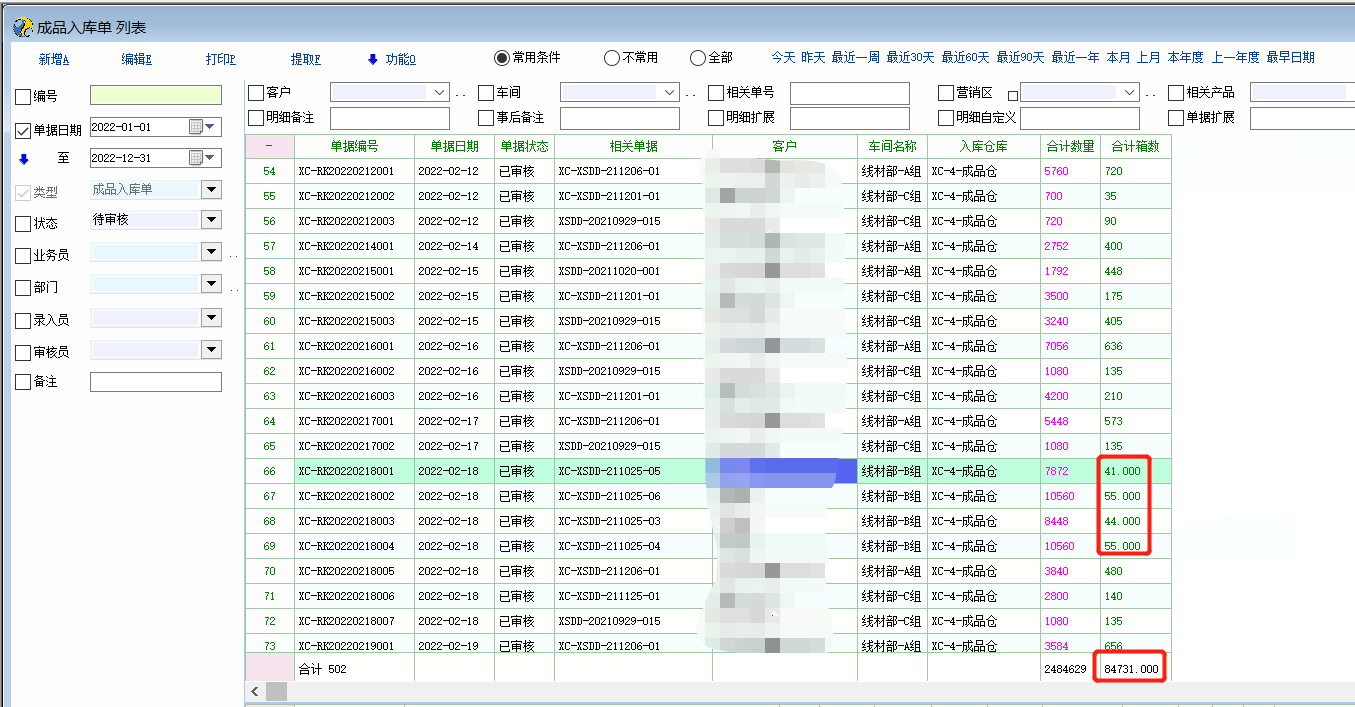Click the blue down-arrow 功能 icon
This screenshot has height=707, width=1355.
point(373,59)
